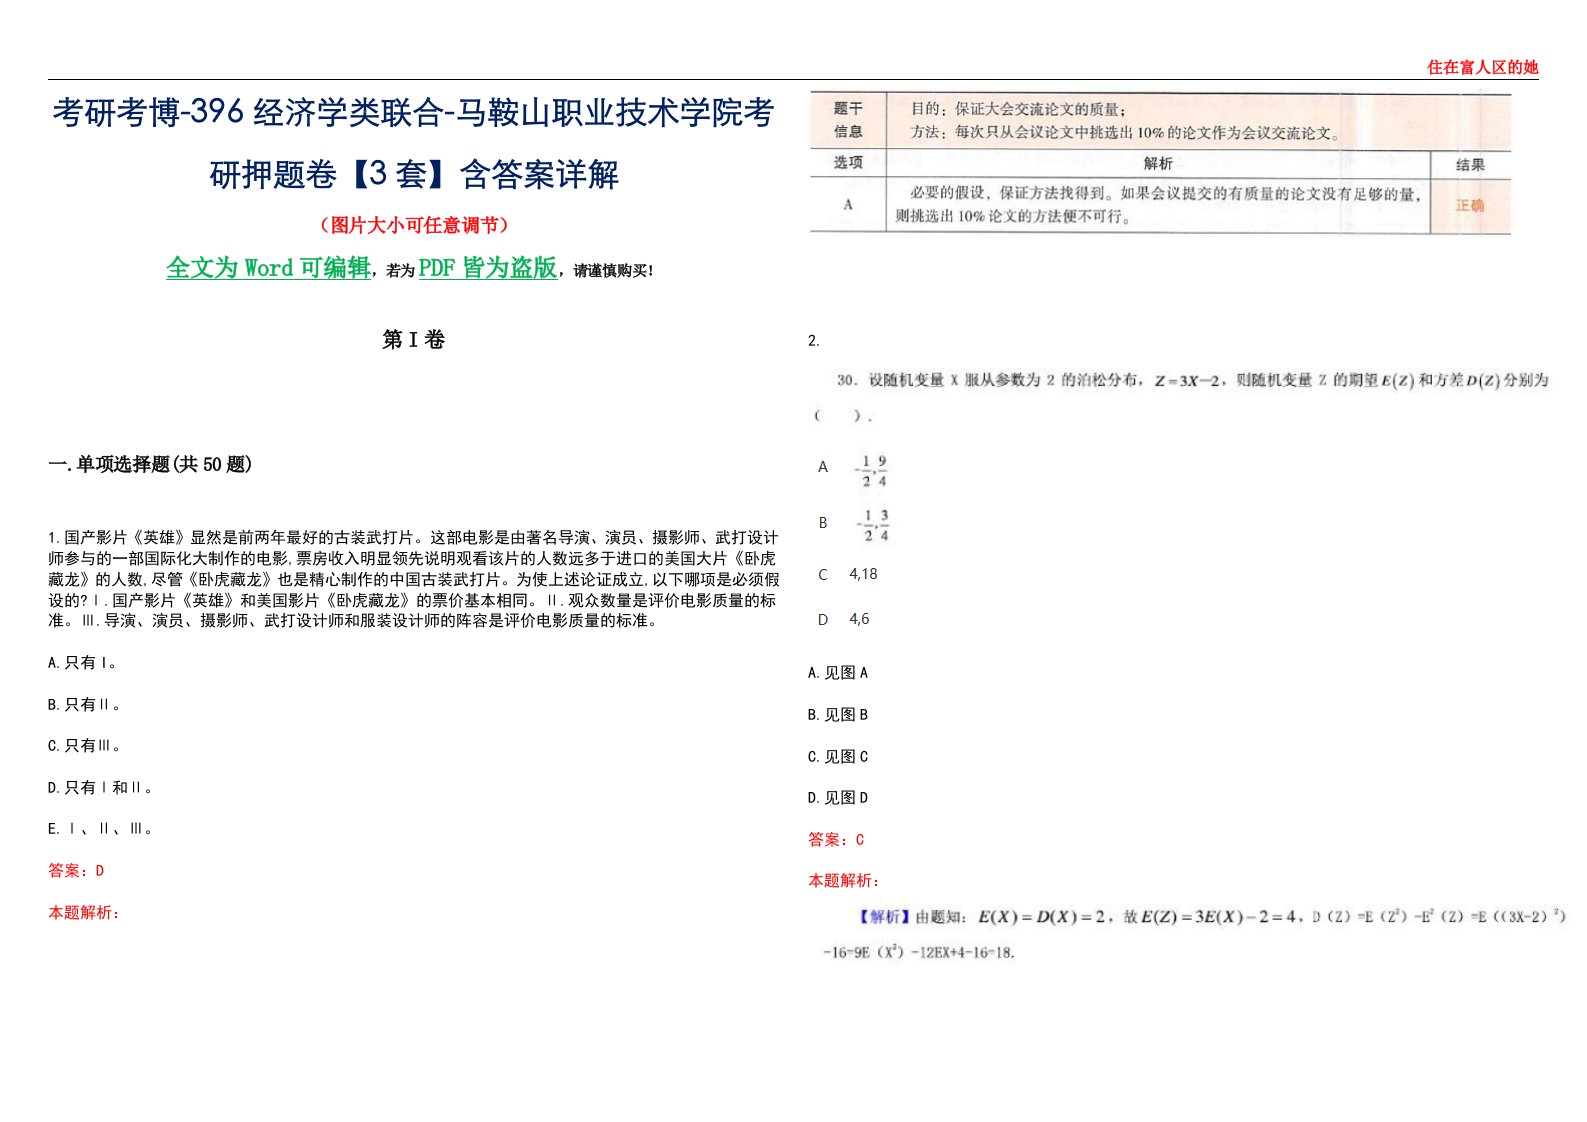The image size is (1587, 1122).
Task: Click the green link 全文为 Word 可编辑
Action: pos(268,268)
